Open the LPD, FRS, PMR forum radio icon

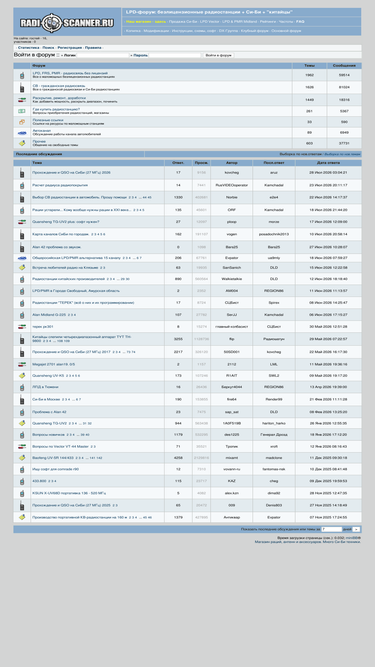coord(22,75)
